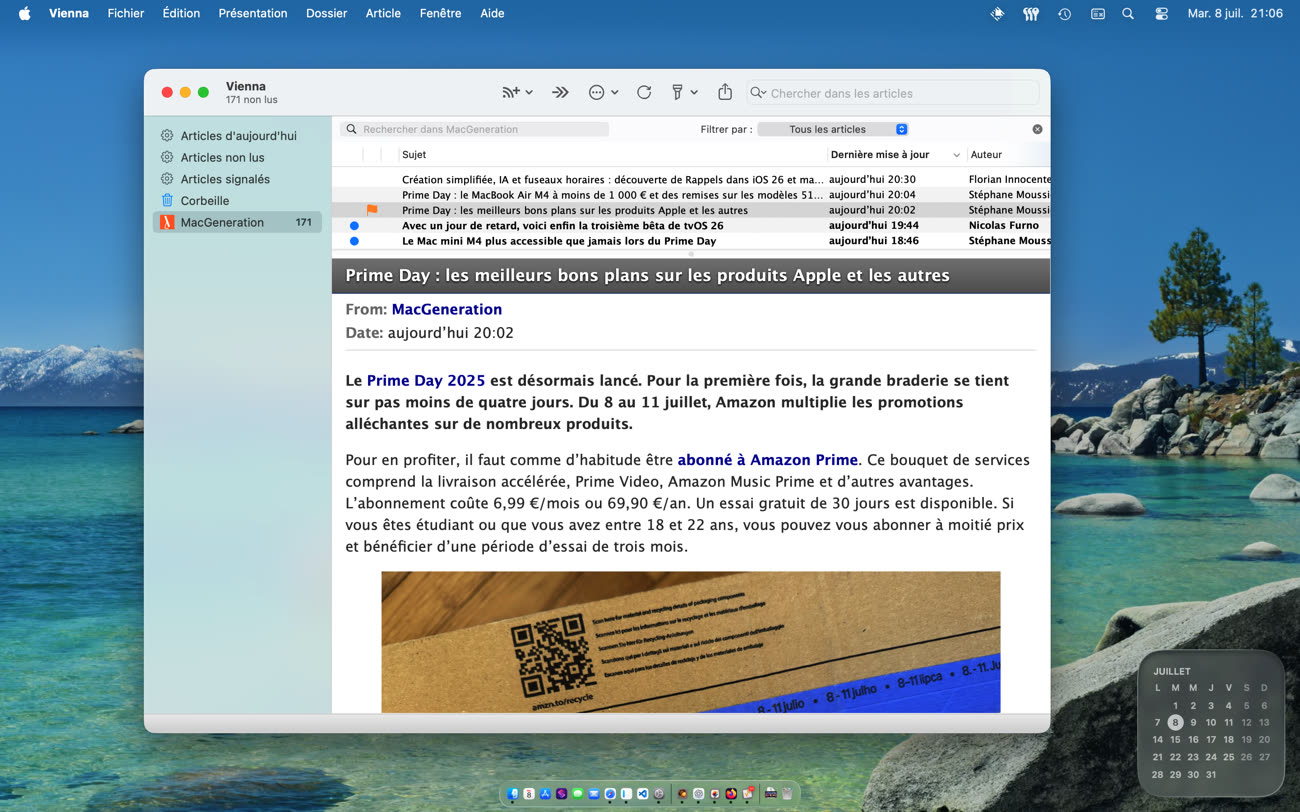Open 'Tous les articles' filter popup
Screen dimensions: 1300x812
pyautogui.click(x=833, y=129)
